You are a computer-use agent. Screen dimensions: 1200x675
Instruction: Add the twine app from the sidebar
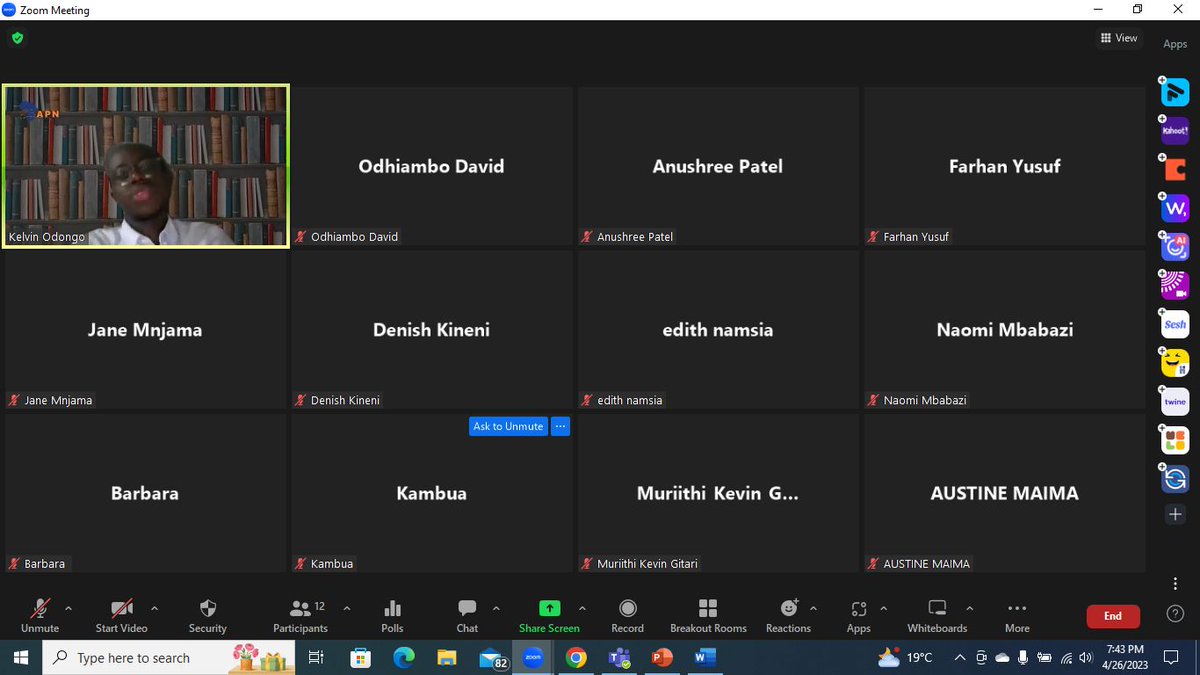coord(1175,401)
